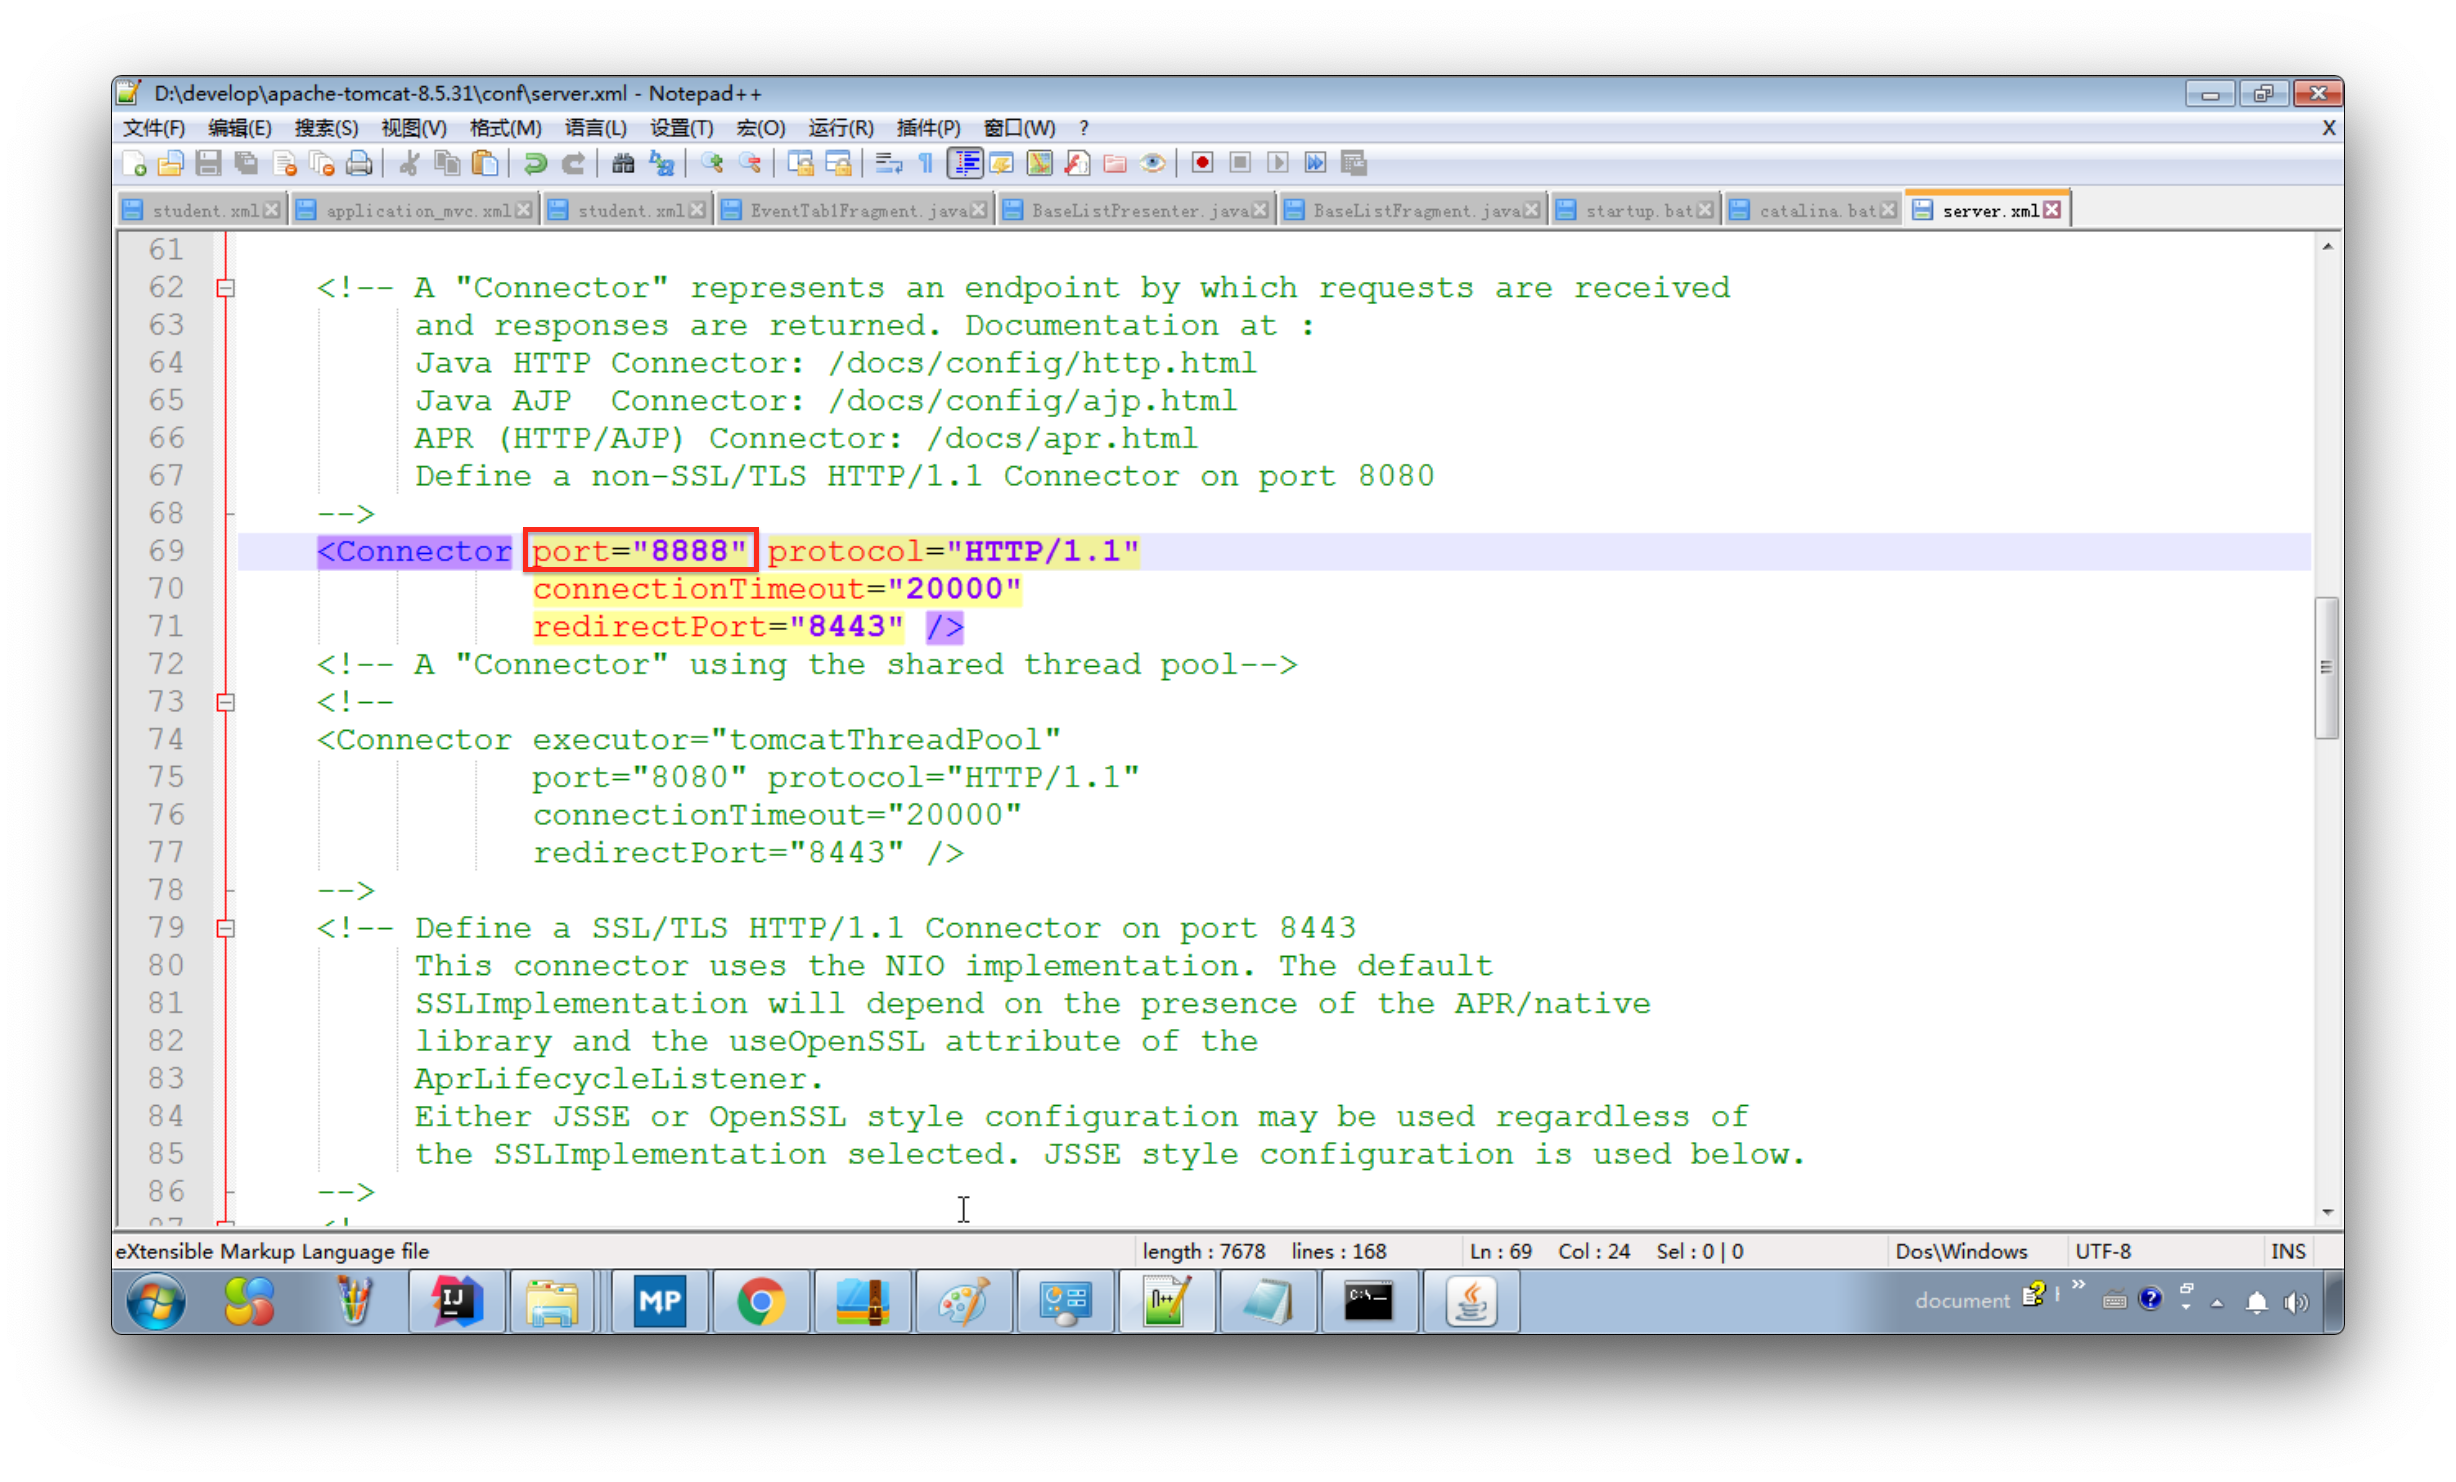
Task: Click the New file toolbar icon
Action: click(135, 163)
